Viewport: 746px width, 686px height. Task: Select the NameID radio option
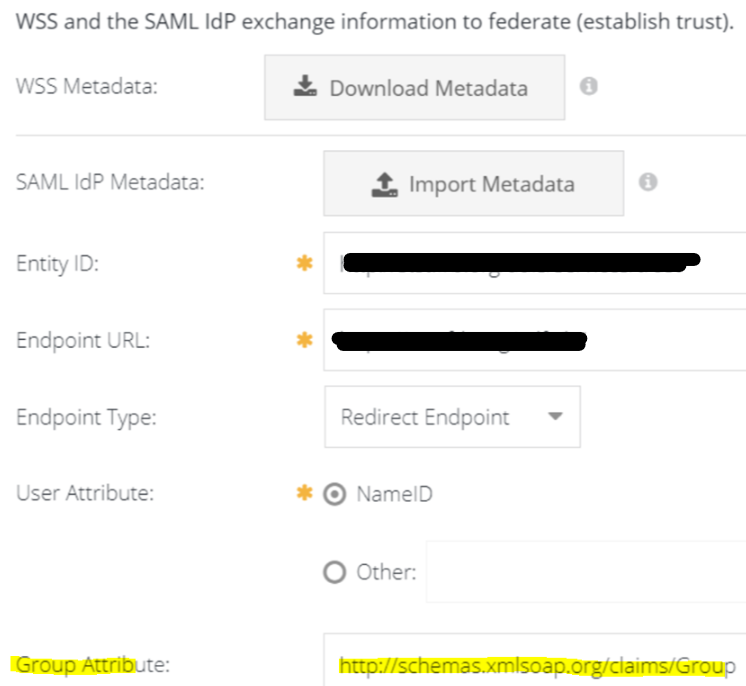(335, 494)
